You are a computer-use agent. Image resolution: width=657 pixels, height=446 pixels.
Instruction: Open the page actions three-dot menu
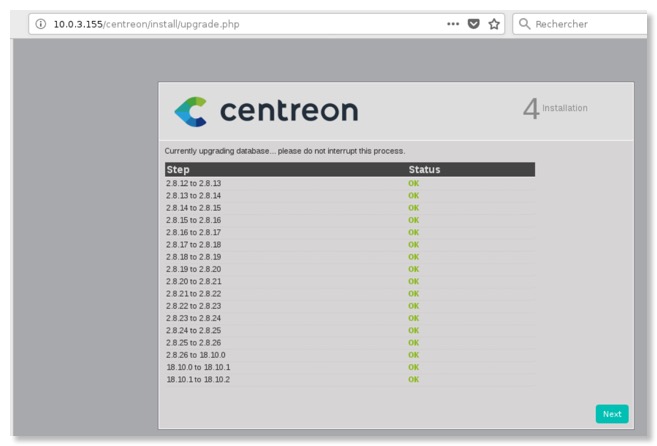[x=453, y=24]
